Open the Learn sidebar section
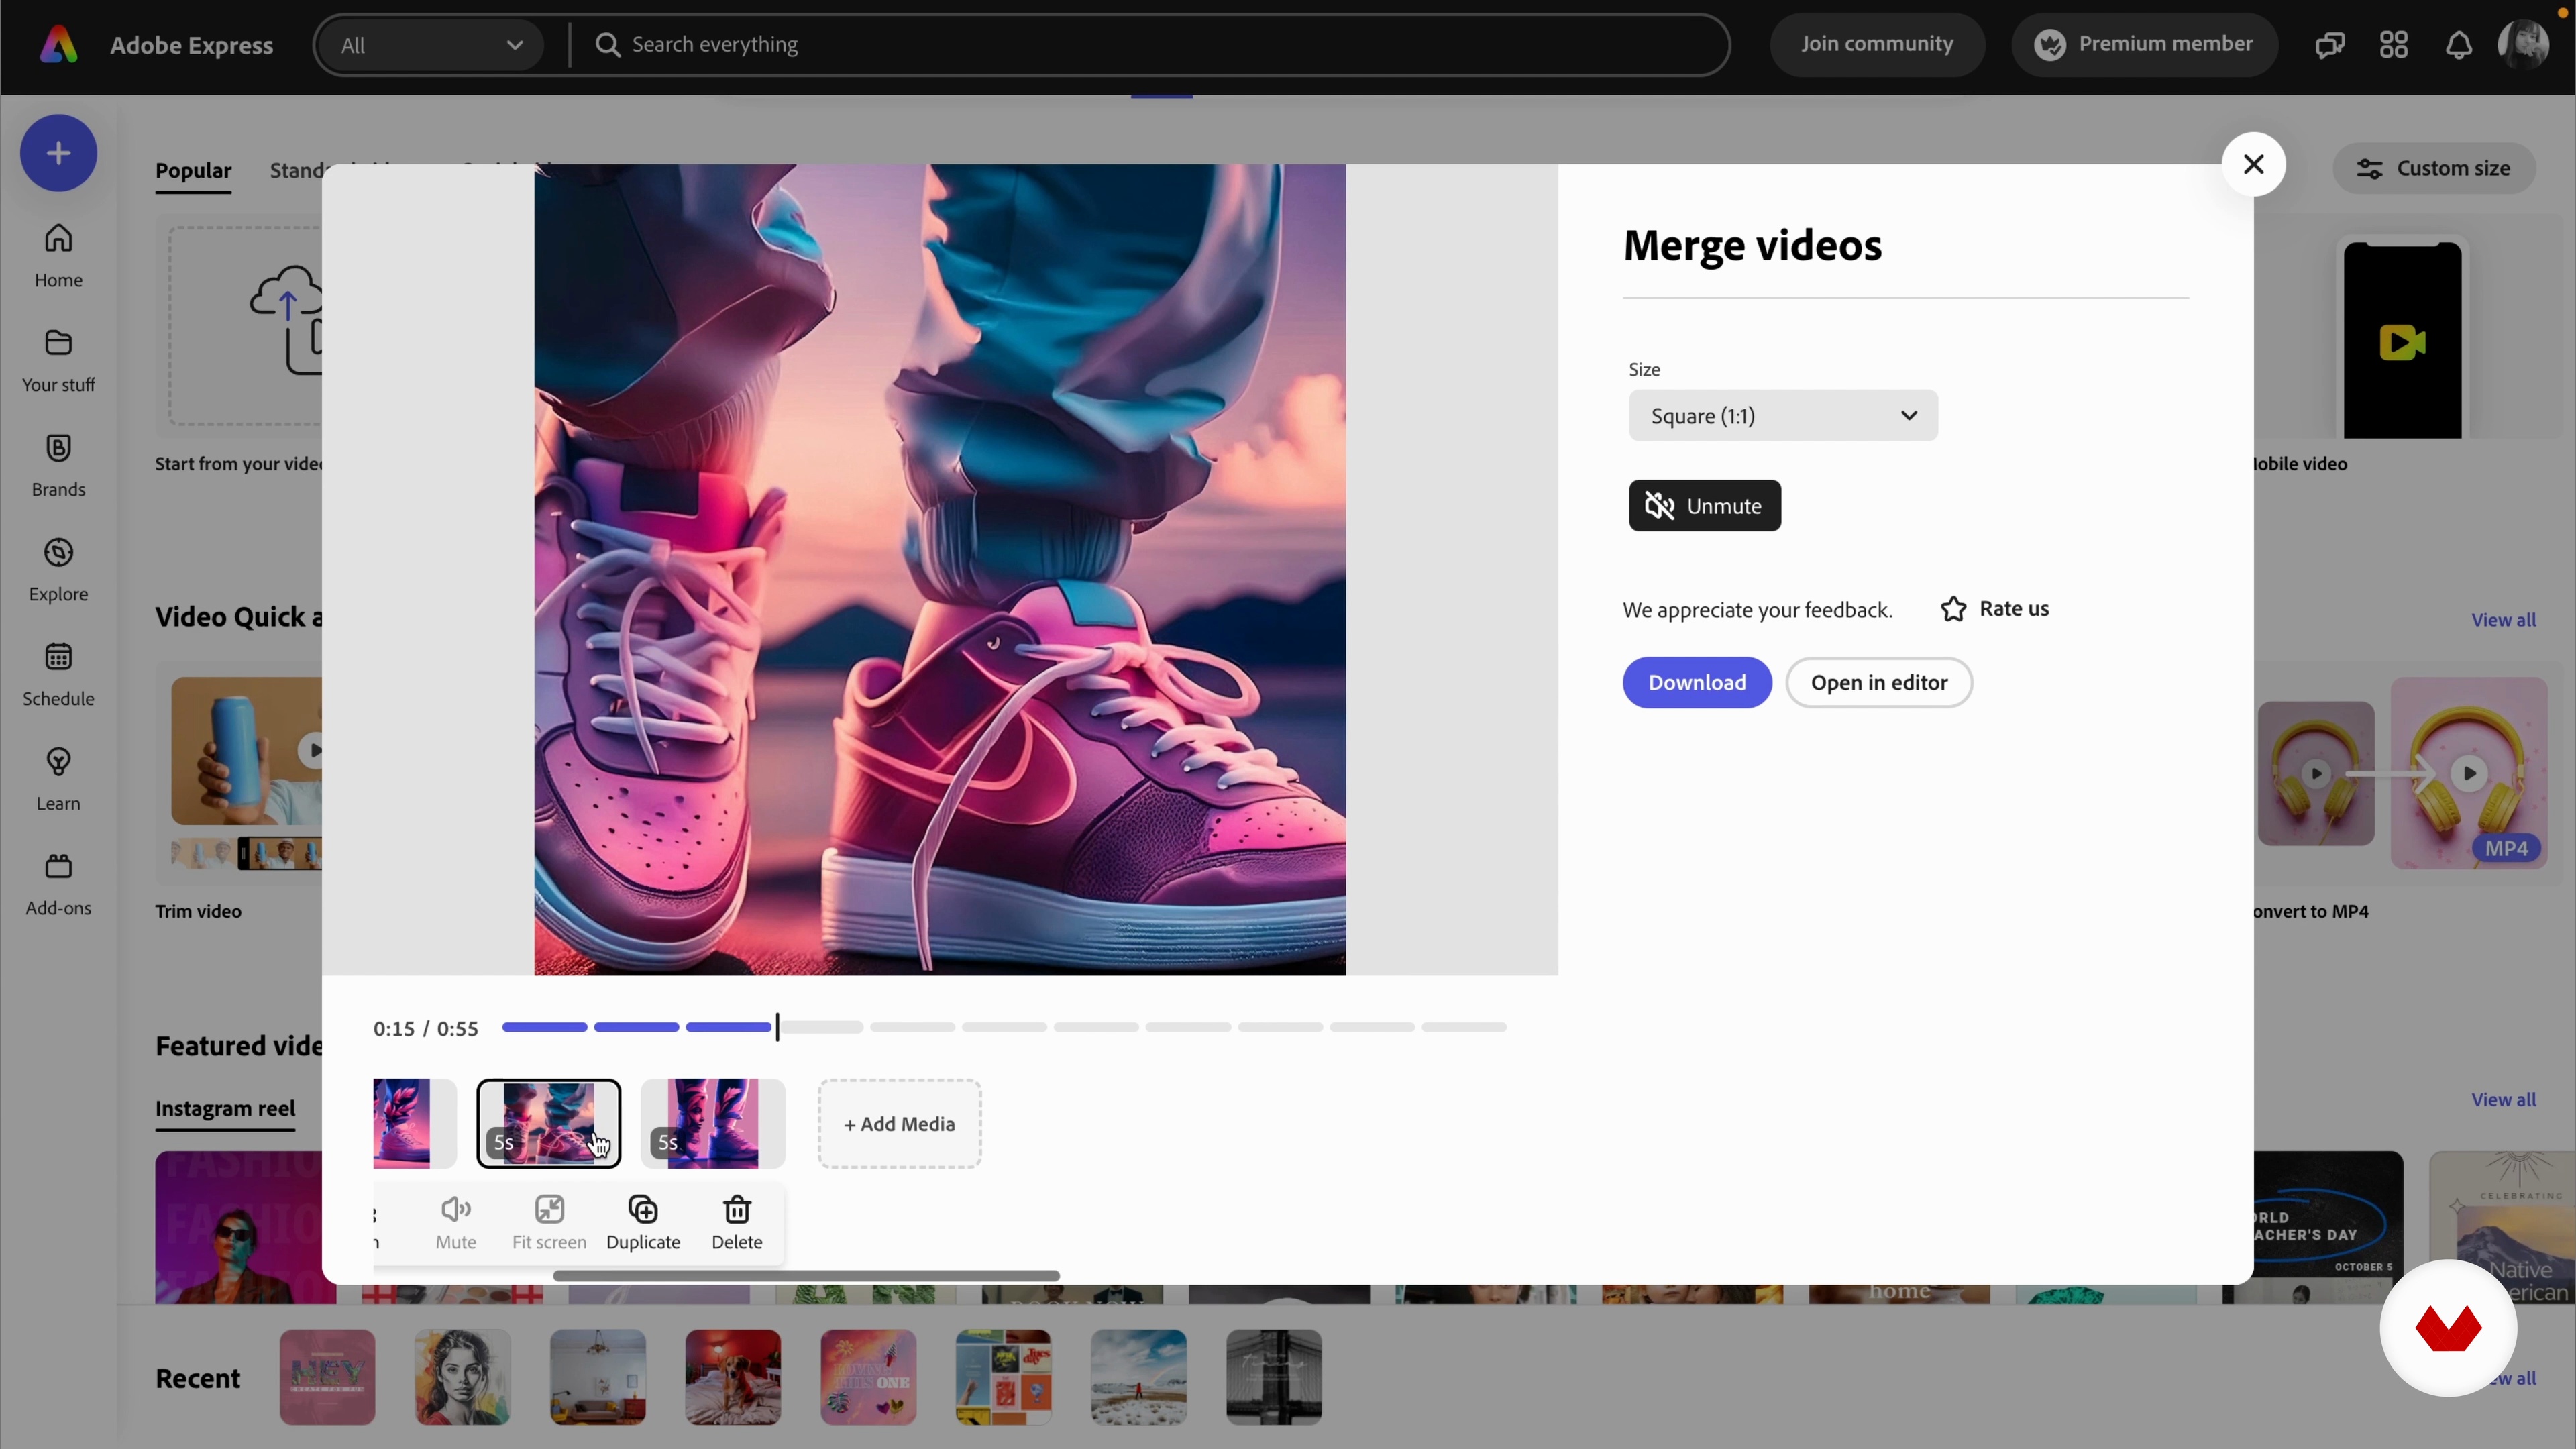Viewport: 2576px width, 1449px height. click(x=58, y=780)
